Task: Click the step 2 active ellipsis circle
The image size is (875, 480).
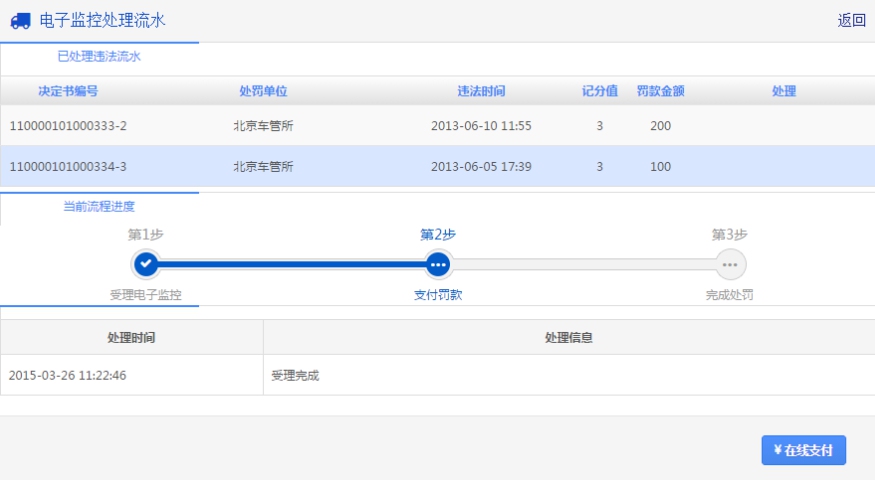Action: click(437, 264)
